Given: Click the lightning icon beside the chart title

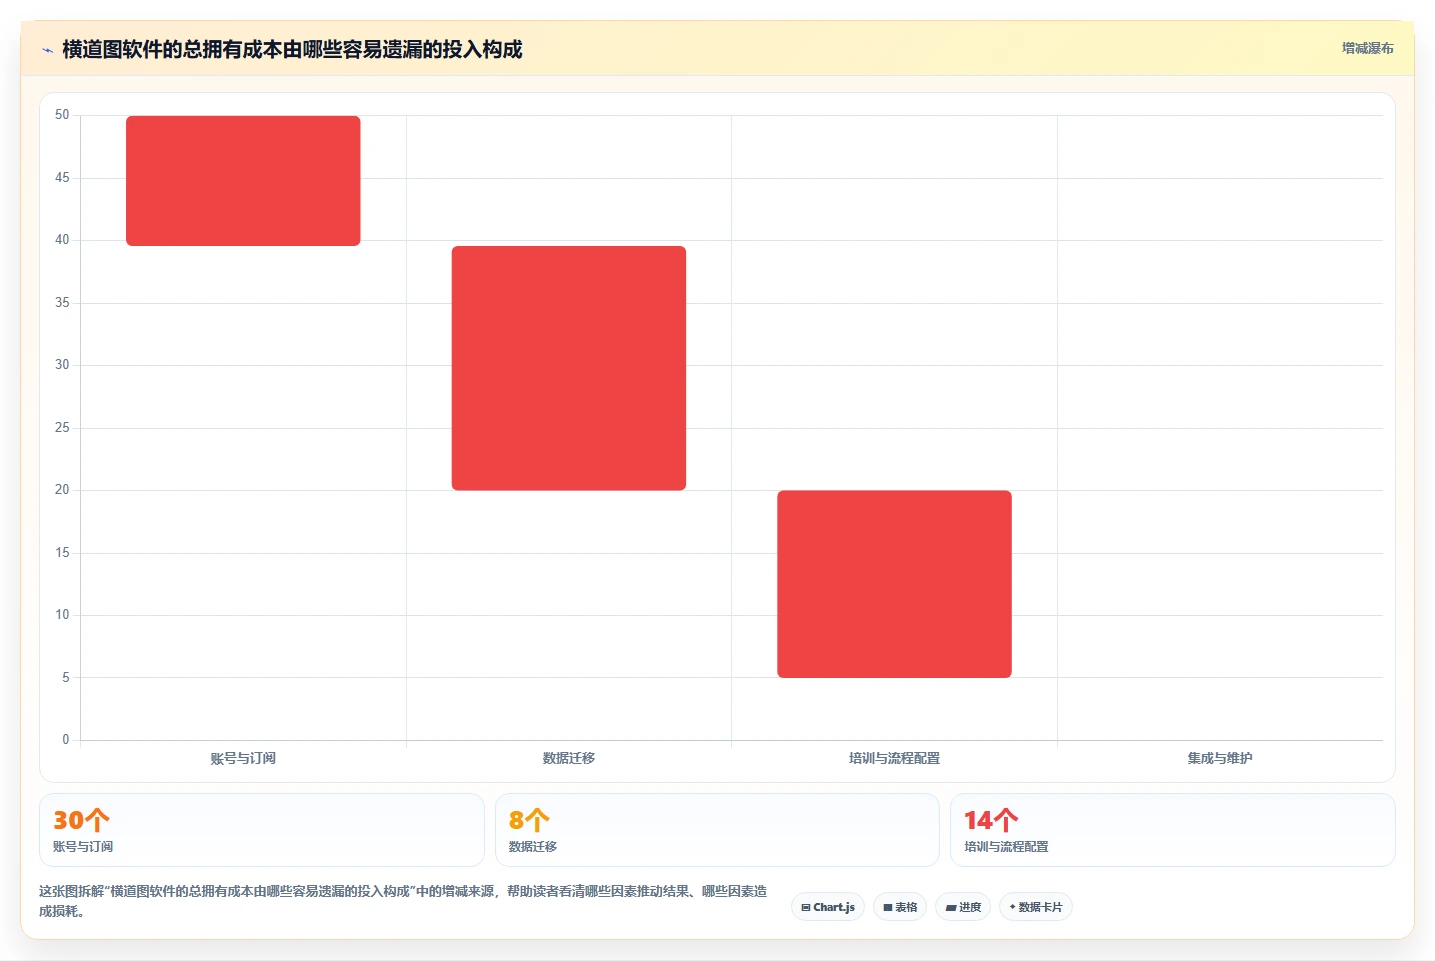Looking at the screenshot, I should point(47,50).
